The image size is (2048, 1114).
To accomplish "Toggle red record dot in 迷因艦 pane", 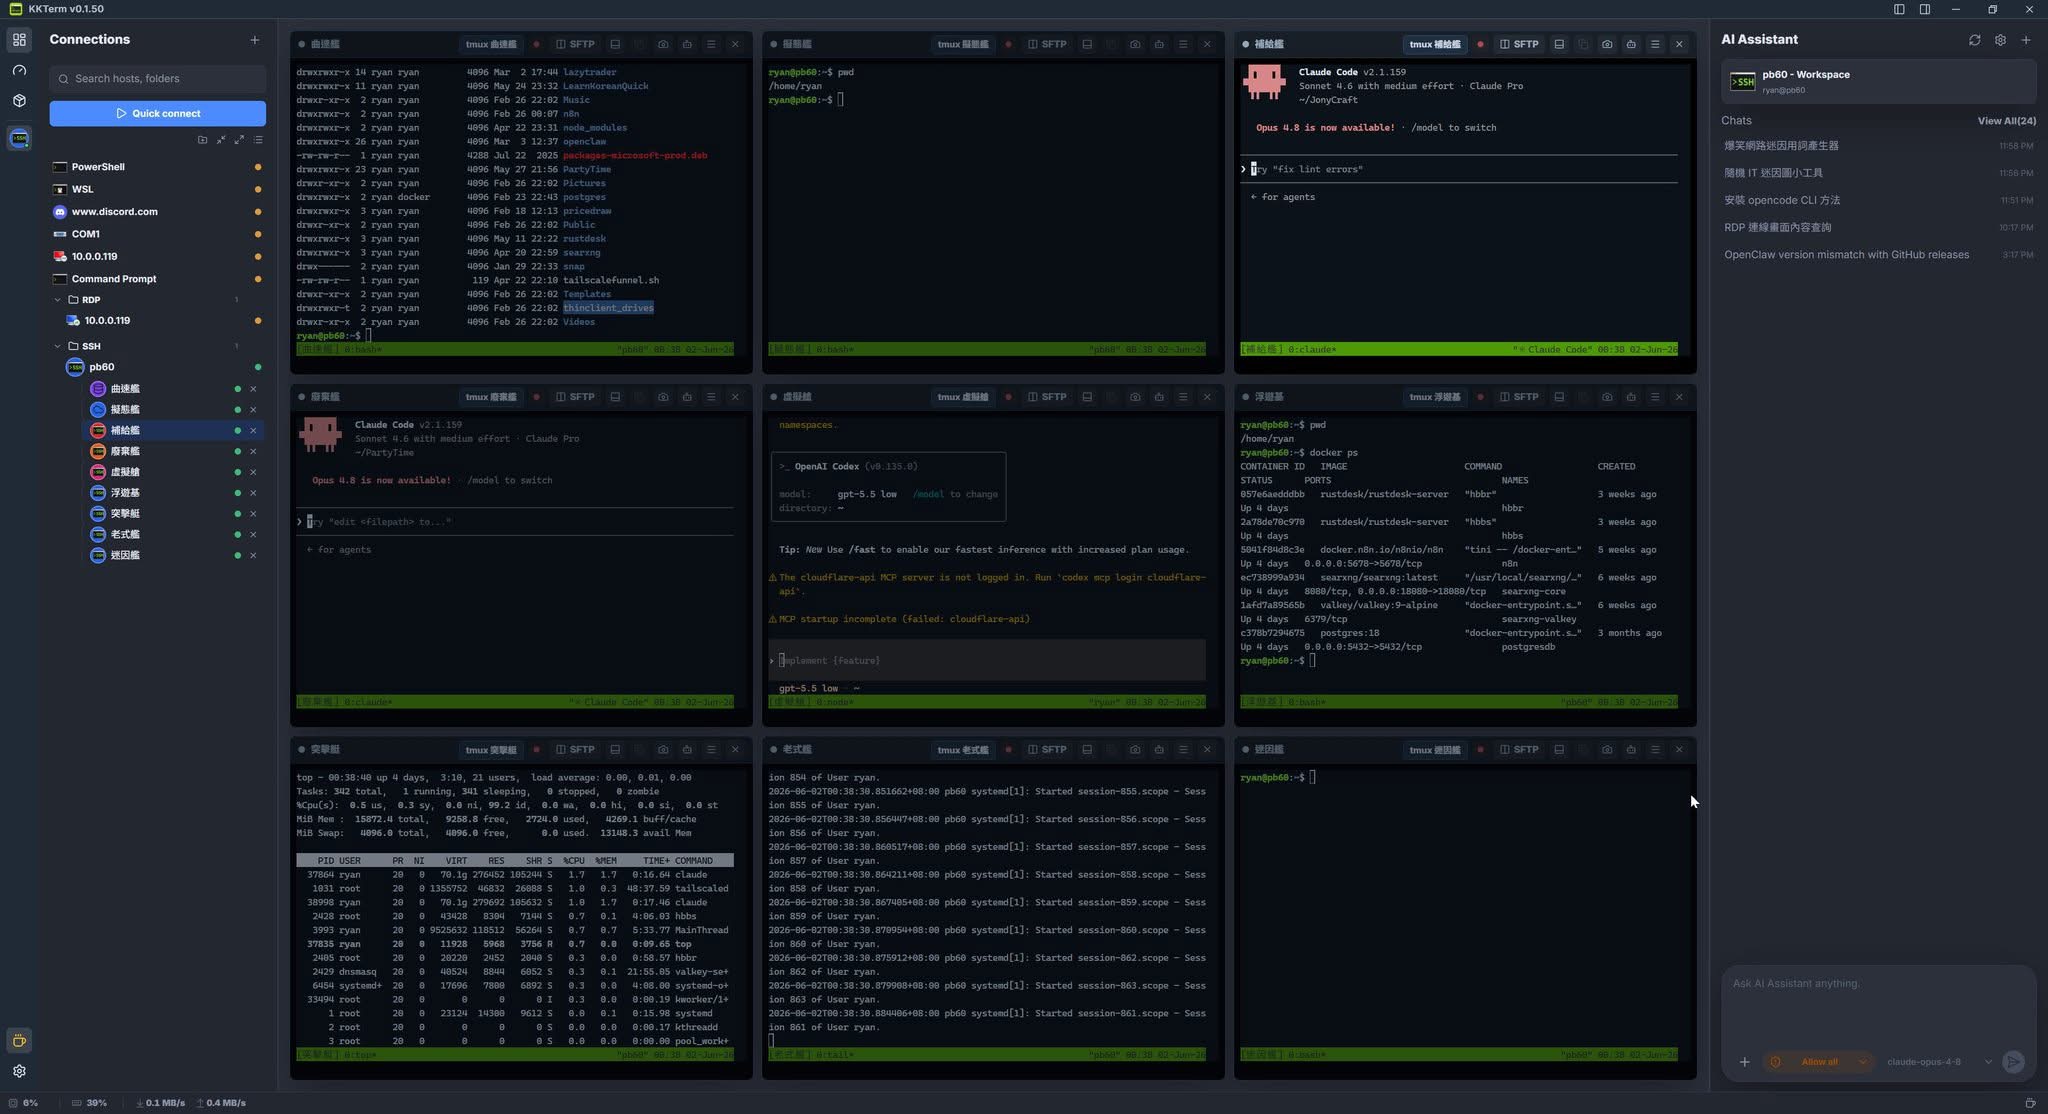I will 1480,749.
